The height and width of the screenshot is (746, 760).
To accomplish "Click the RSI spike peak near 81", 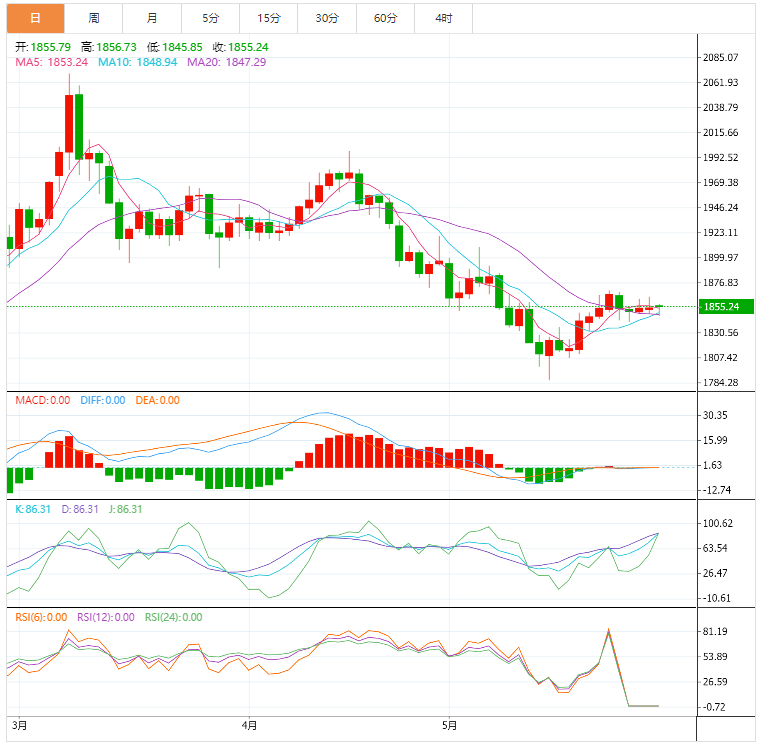I will [608, 631].
